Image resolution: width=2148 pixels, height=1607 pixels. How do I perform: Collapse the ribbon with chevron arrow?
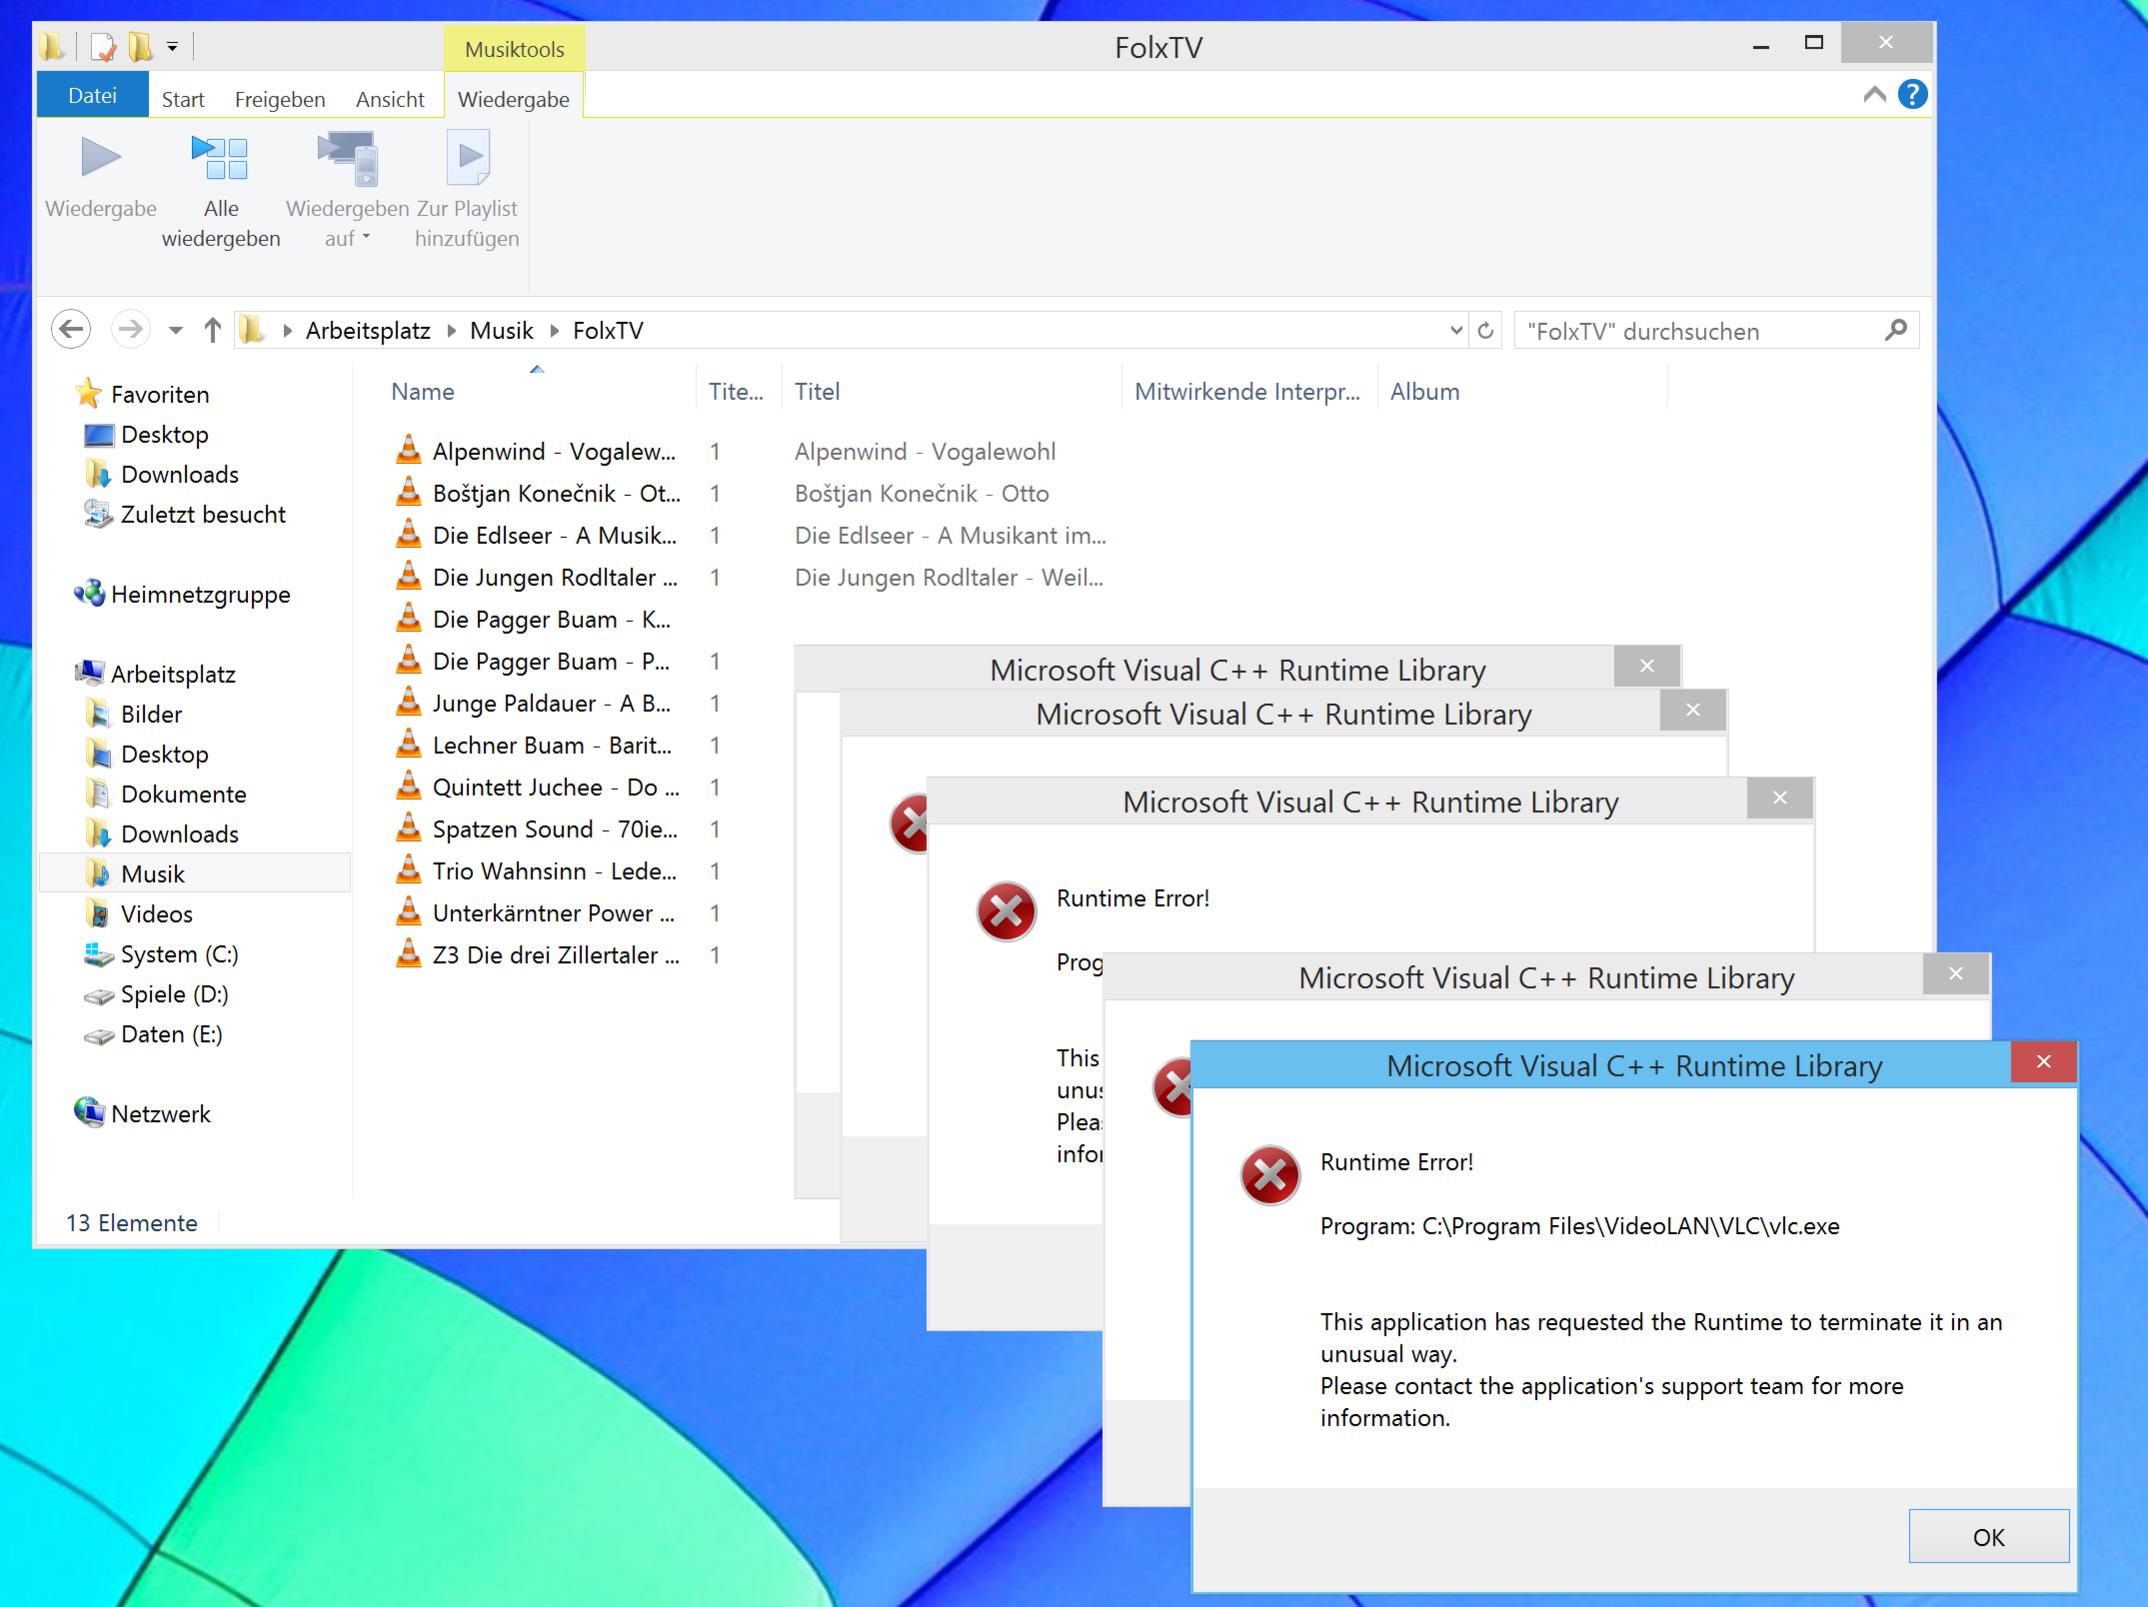coord(1875,95)
